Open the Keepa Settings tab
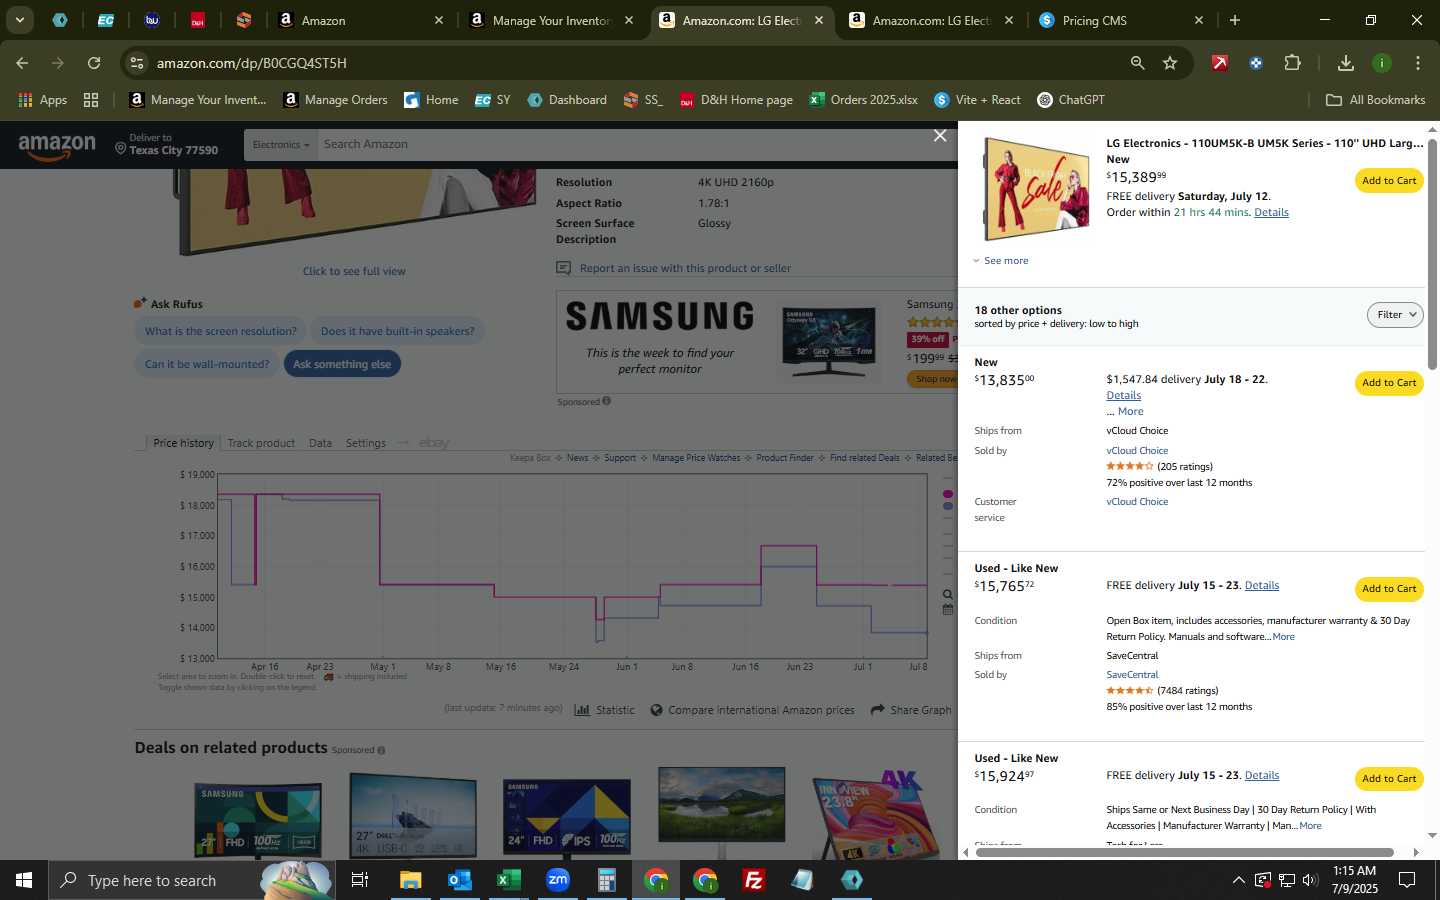 click(x=365, y=443)
